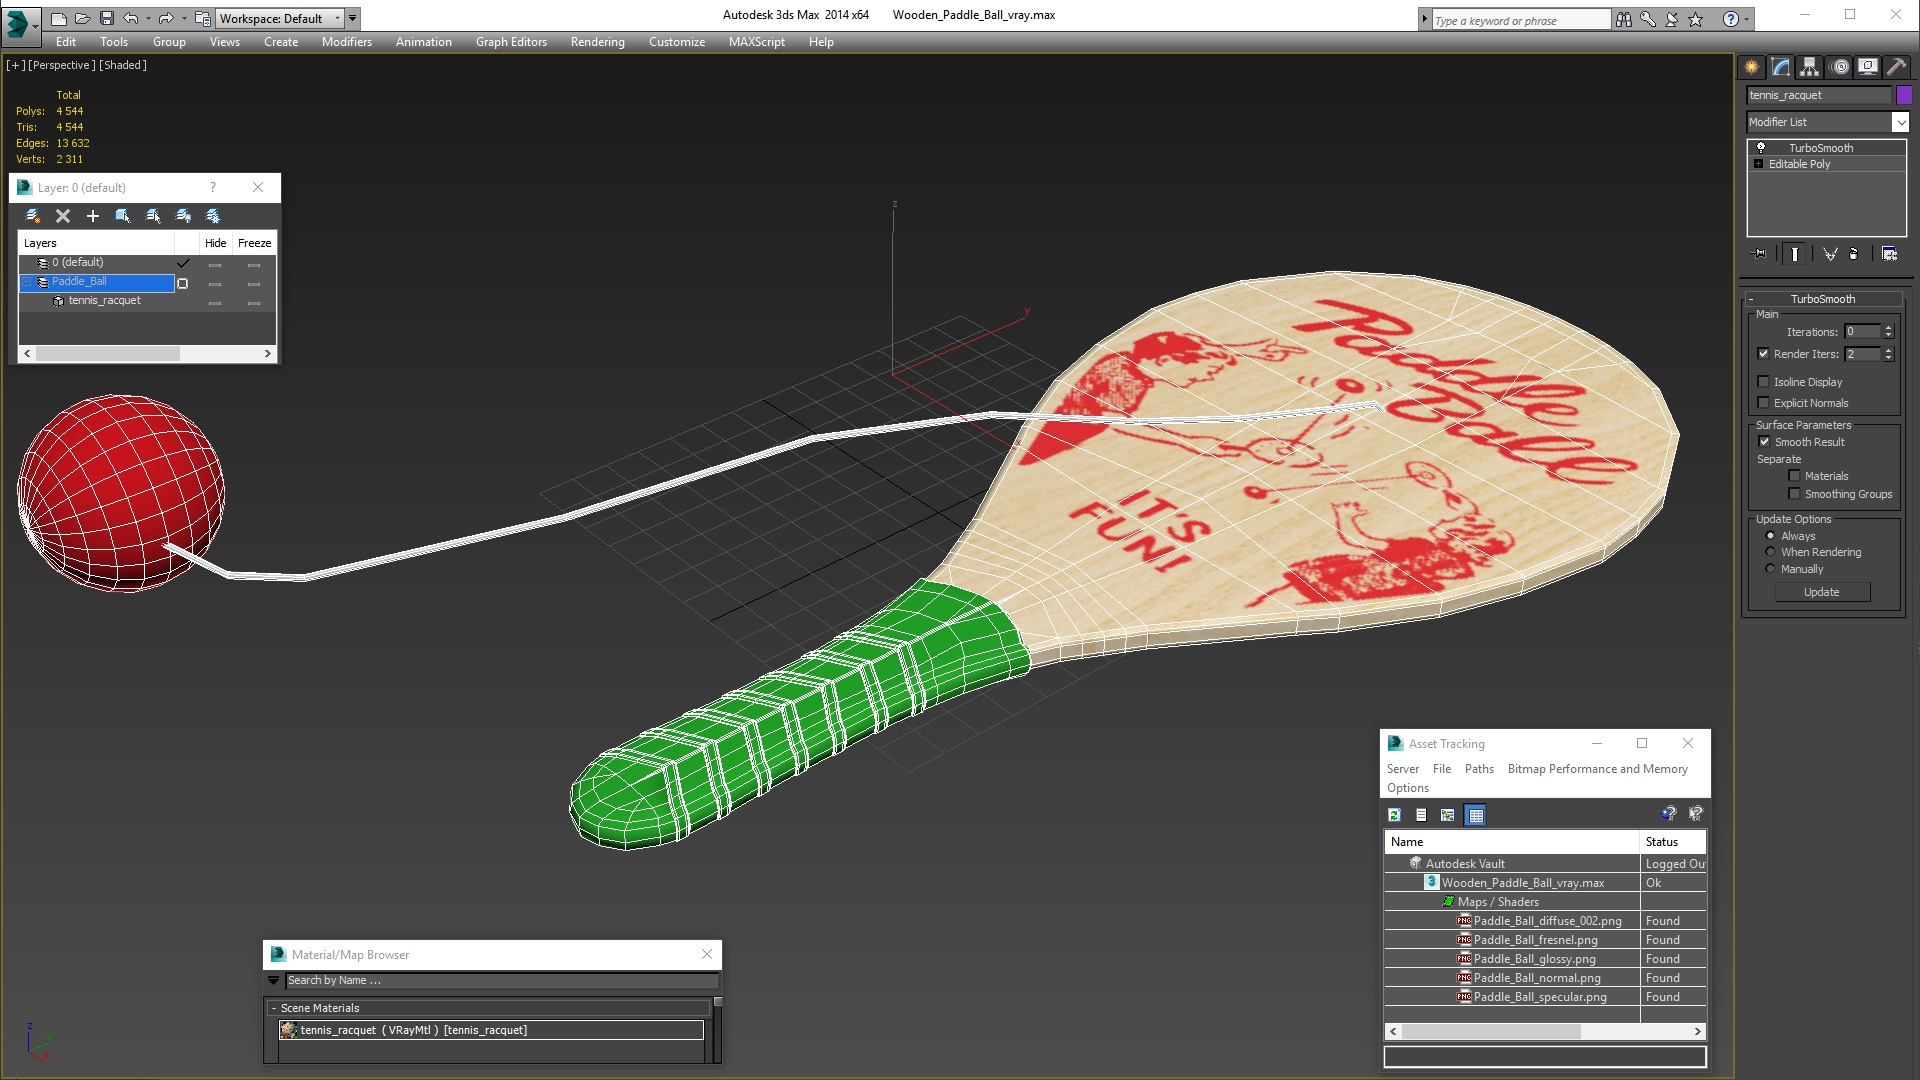The image size is (1920, 1080).
Task: Open Bitmap Performance and Memory menu
Action: [1597, 769]
